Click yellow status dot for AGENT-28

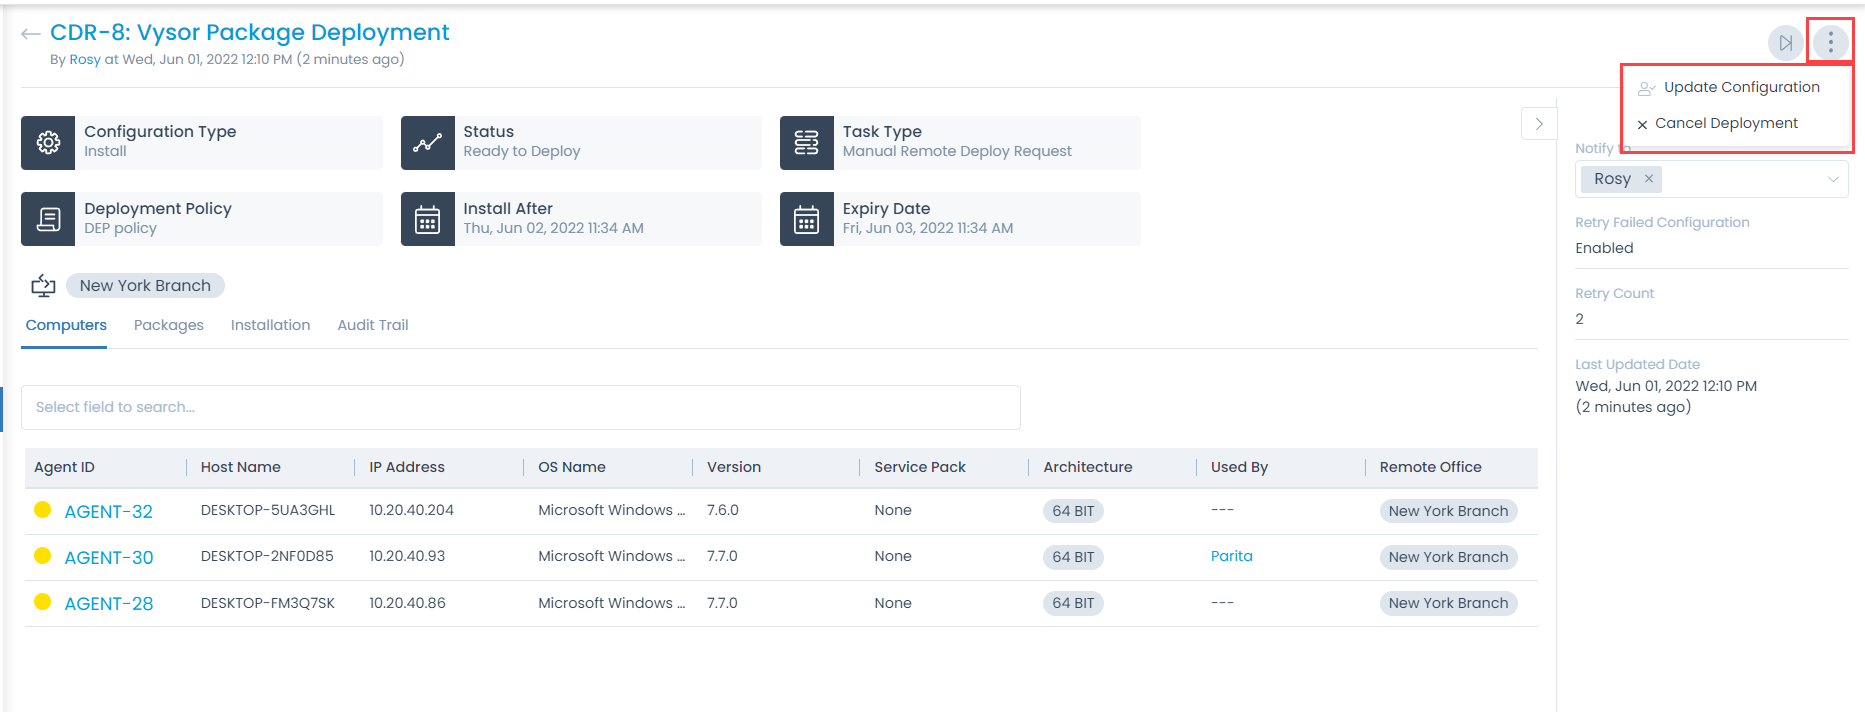(42, 602)
